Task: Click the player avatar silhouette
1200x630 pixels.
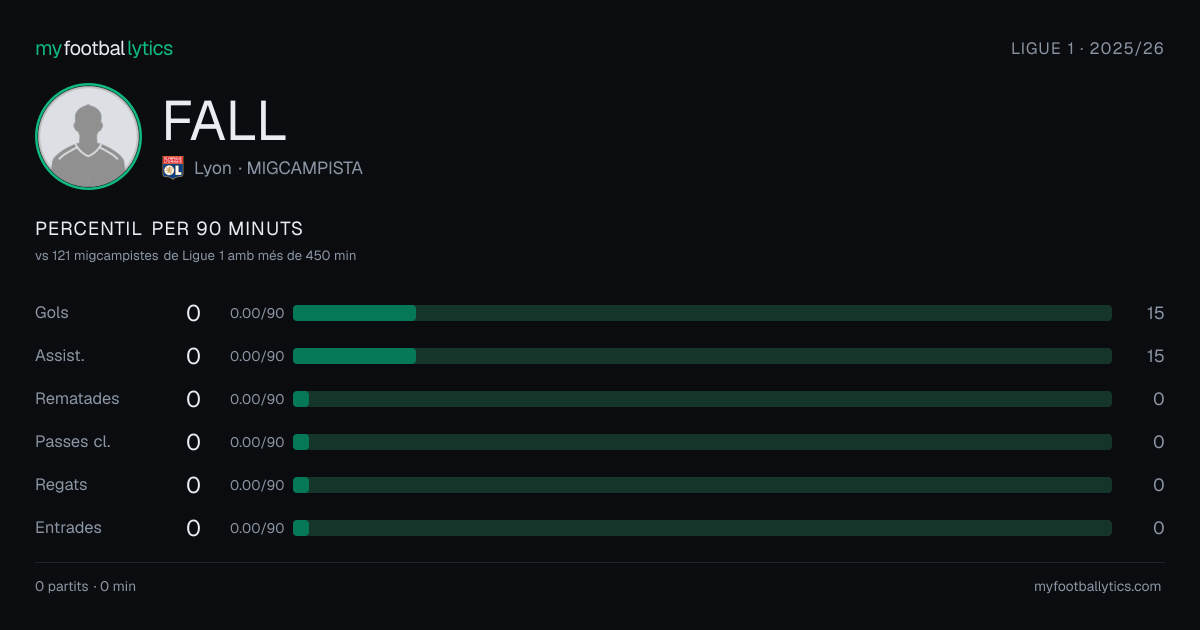Action: (88, 137)
